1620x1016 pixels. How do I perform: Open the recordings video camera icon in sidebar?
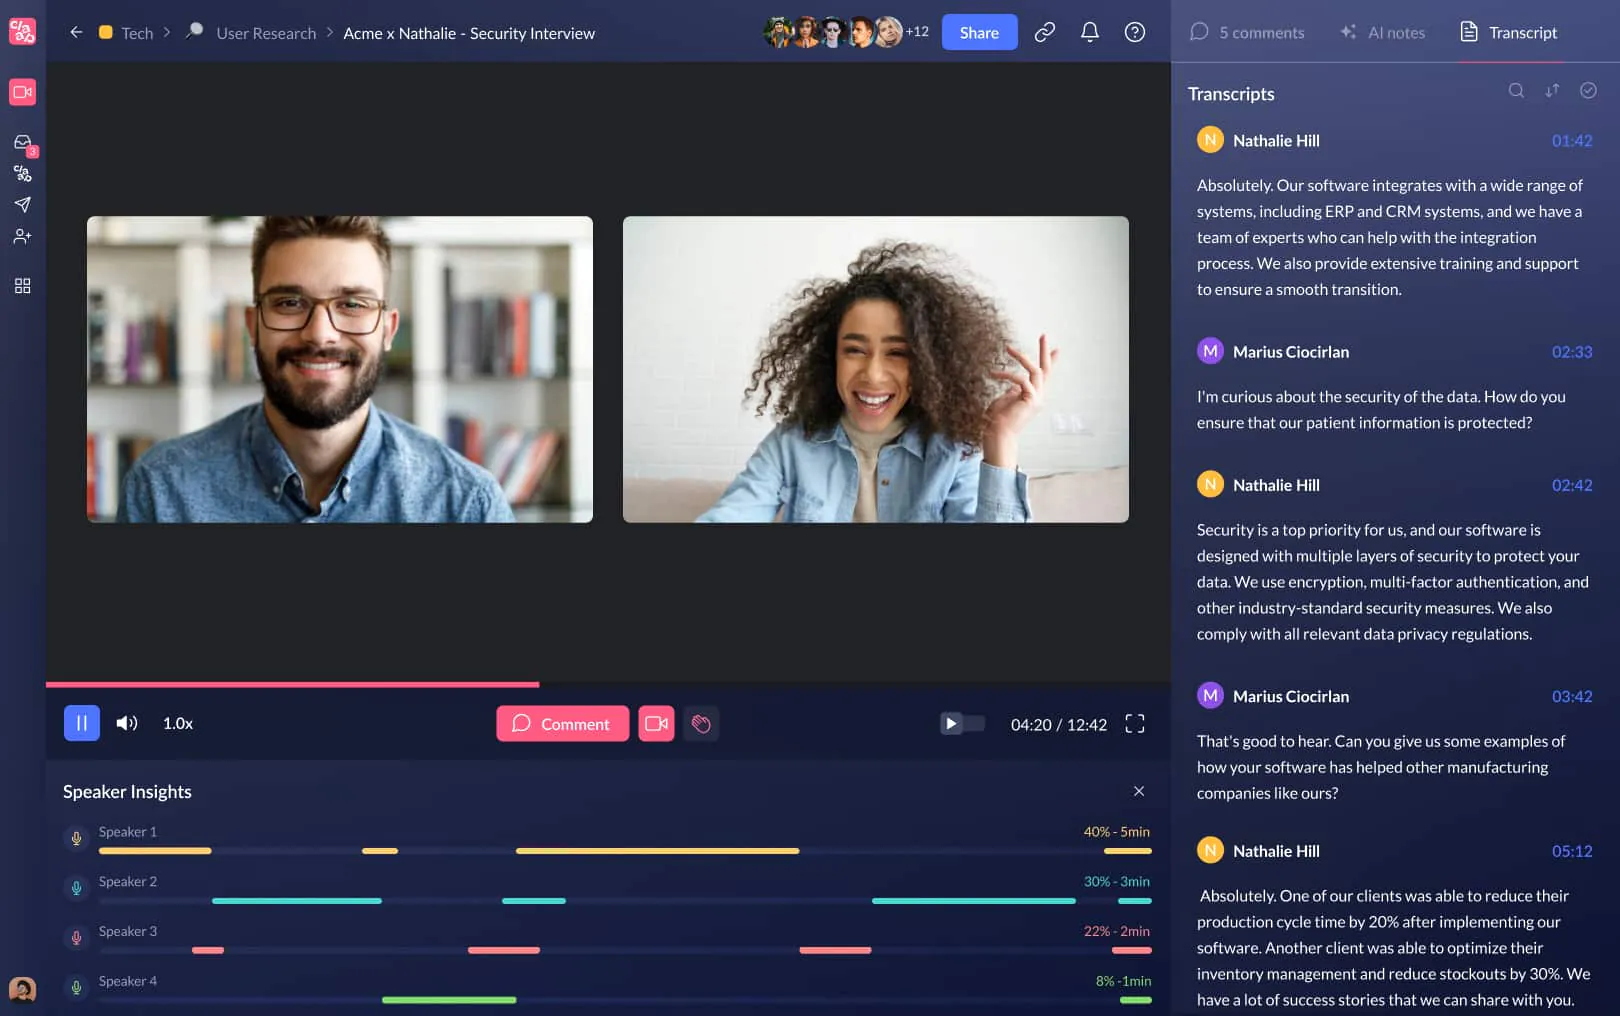(22, 92)
